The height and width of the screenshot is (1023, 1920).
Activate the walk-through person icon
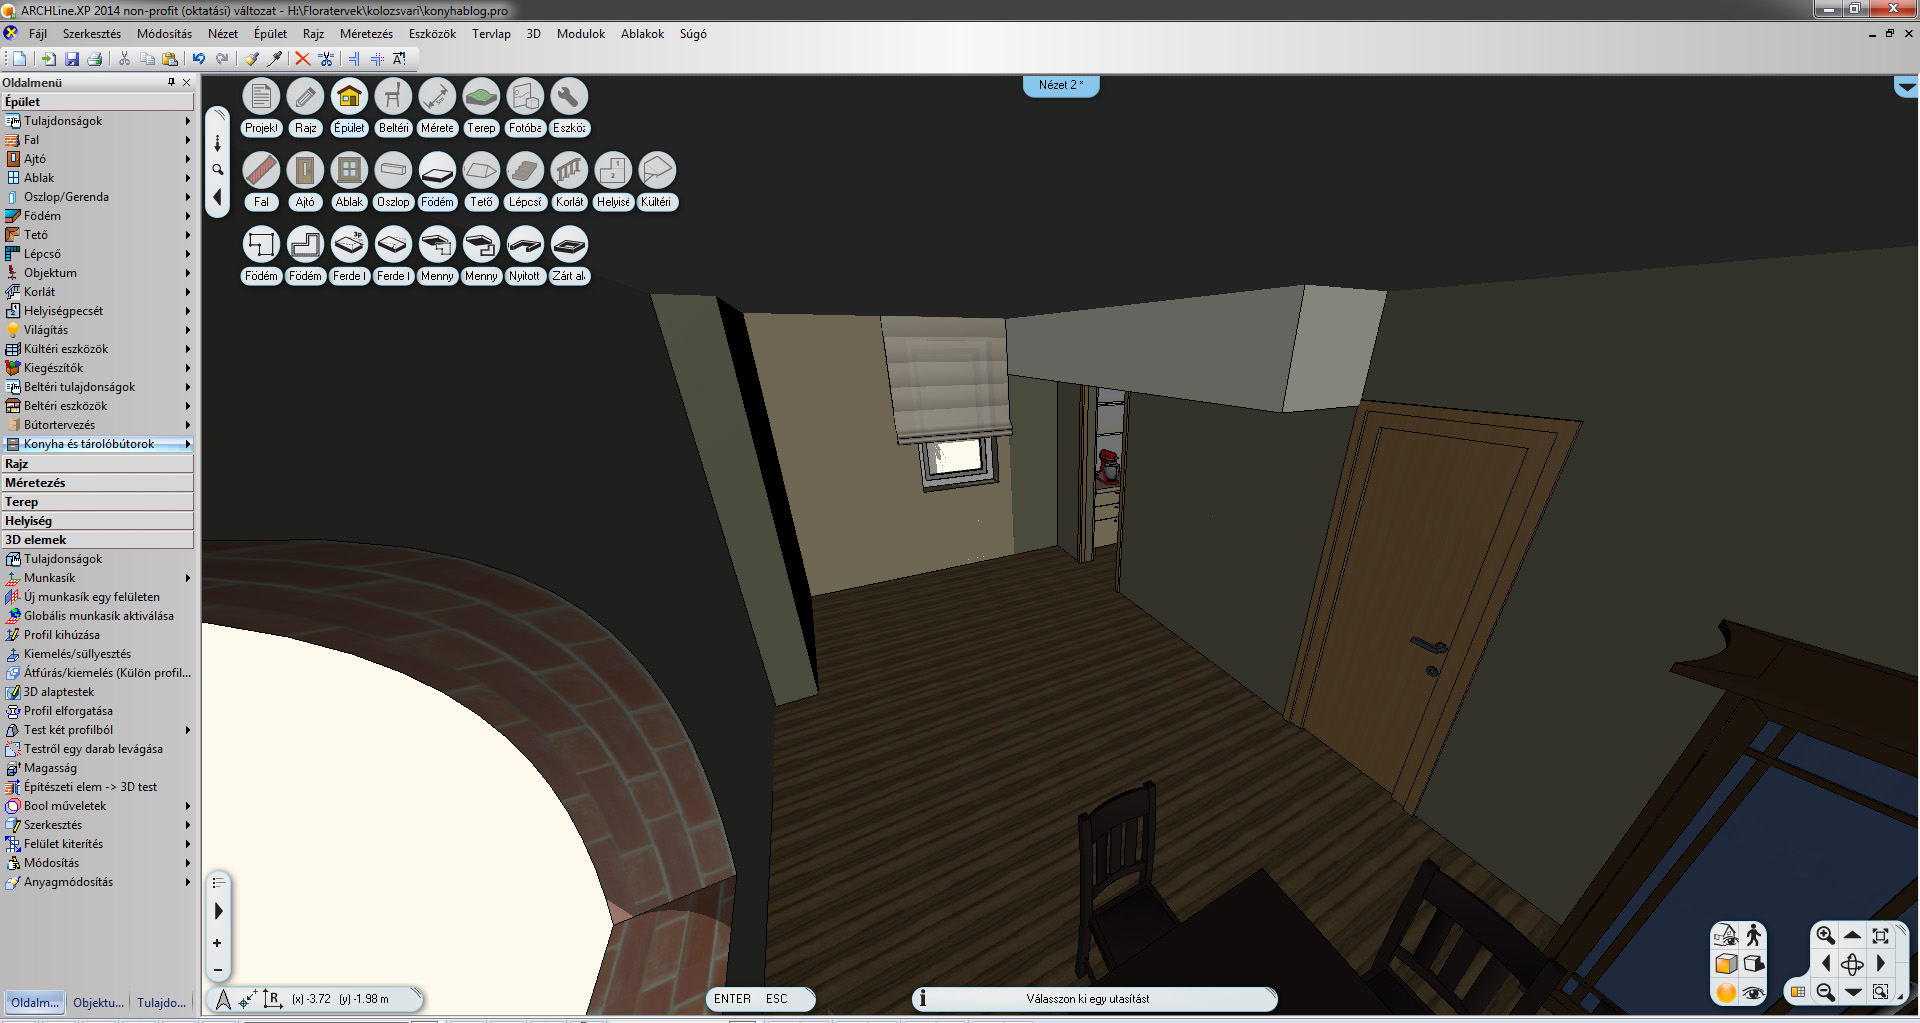click(1753, 935)
